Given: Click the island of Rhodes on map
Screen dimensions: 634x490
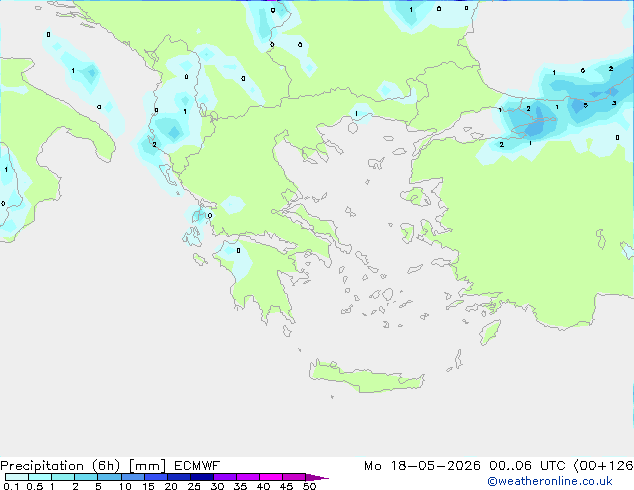Looking at the screenshot, I should tap(490, 332).
